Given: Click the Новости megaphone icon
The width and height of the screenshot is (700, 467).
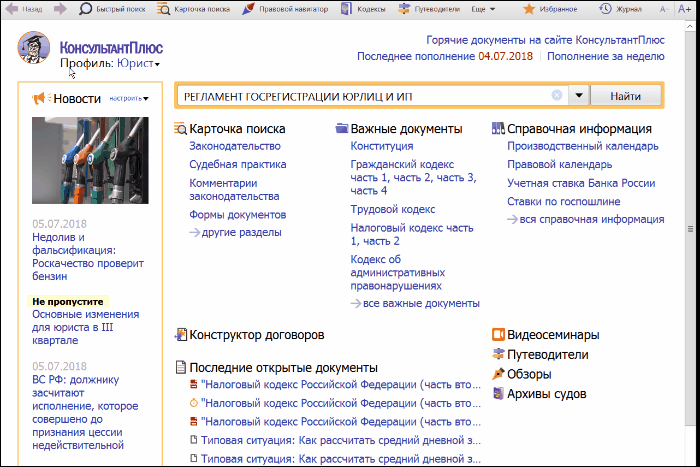Looking at the screenshot, I should tap(42, 98).
